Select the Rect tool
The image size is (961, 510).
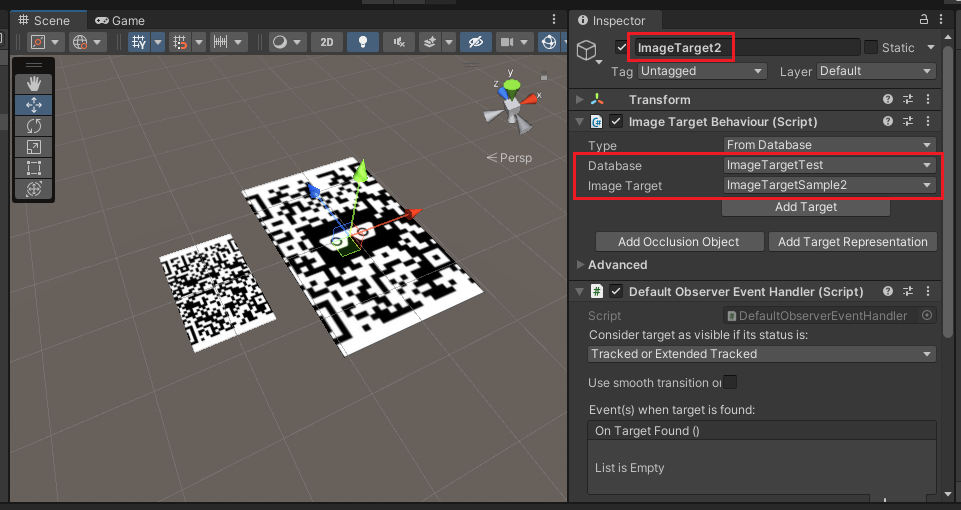34,168
